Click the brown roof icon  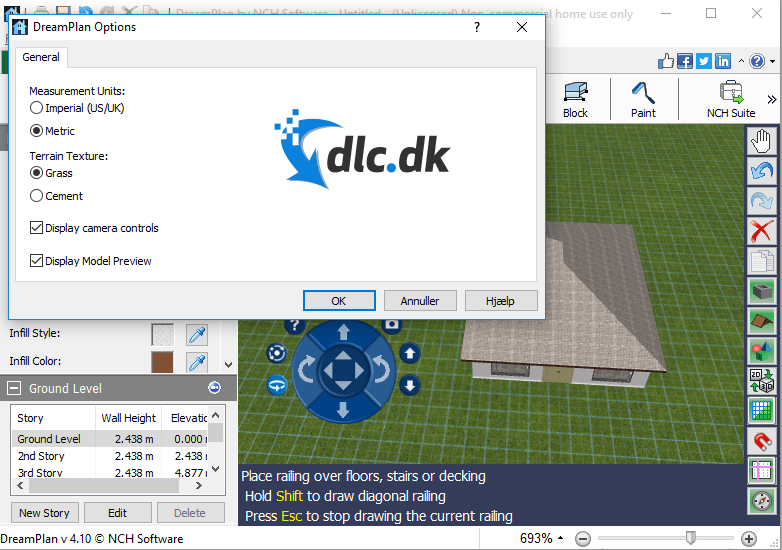click(761, 321)
